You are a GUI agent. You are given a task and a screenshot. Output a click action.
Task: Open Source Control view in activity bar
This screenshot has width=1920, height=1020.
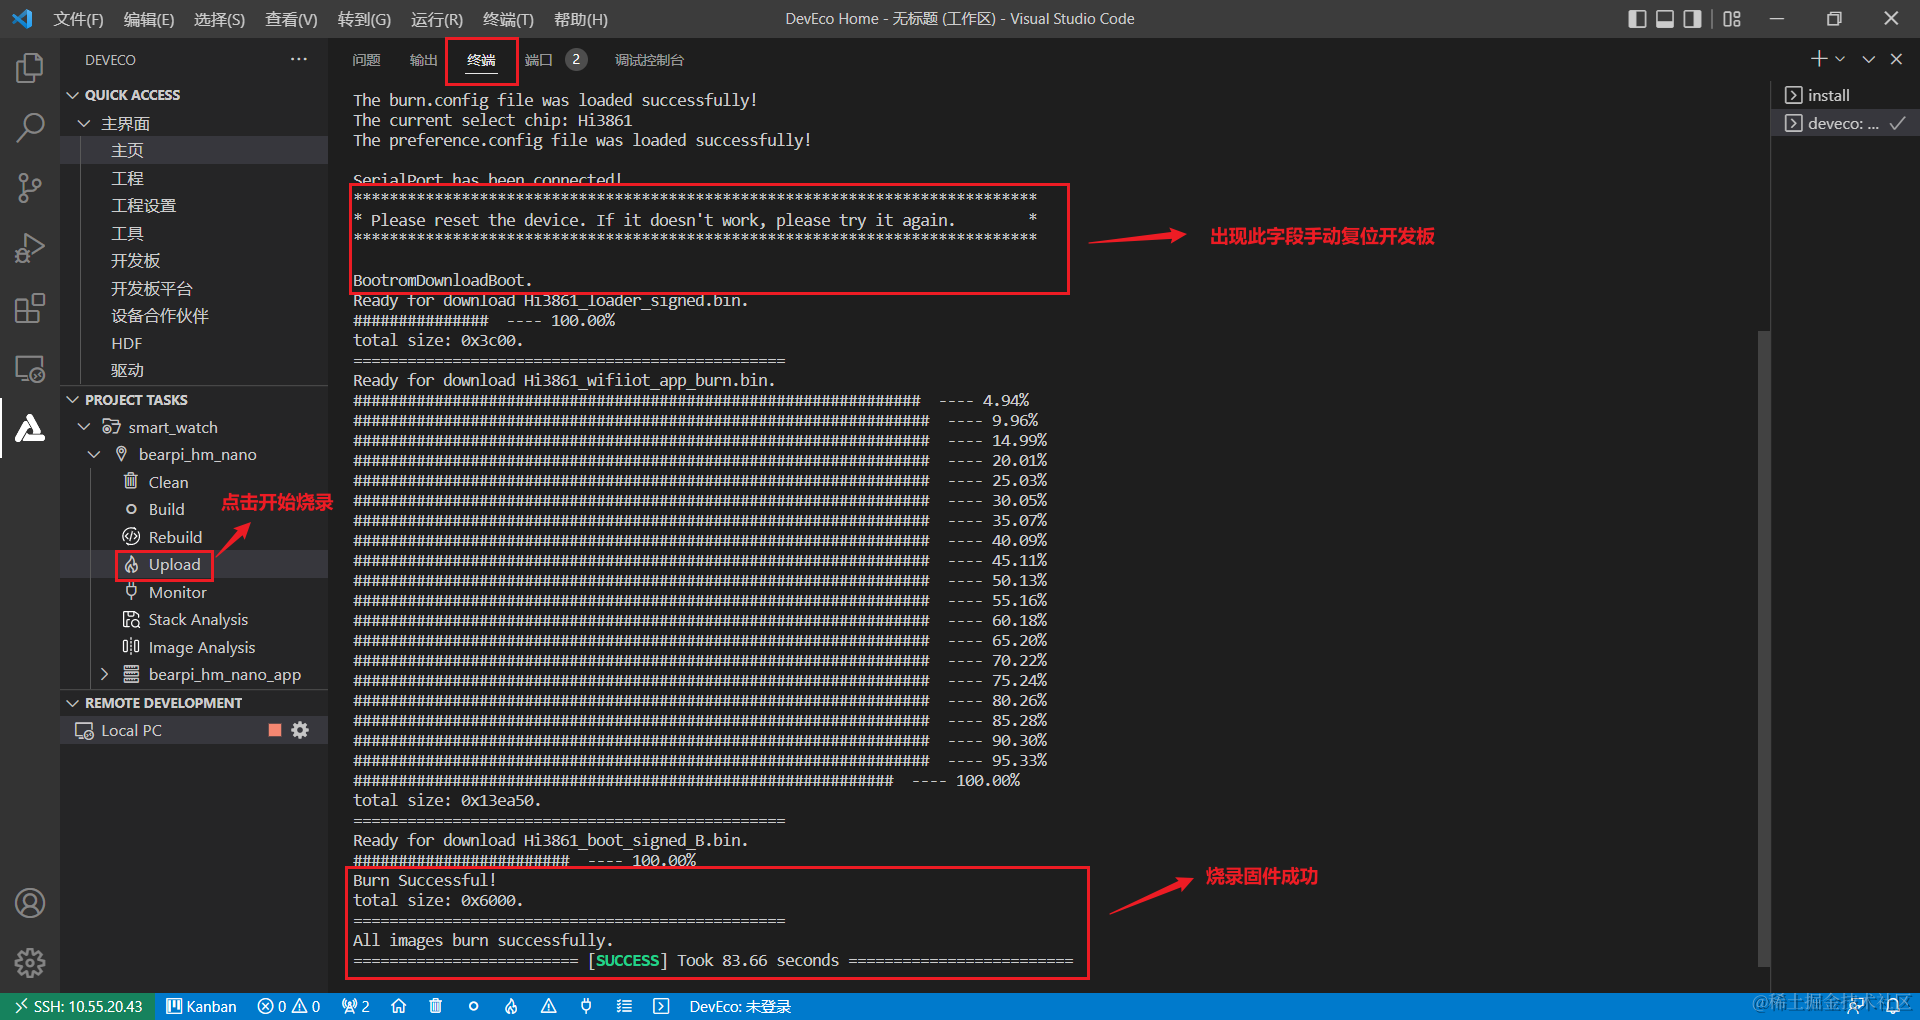[30, 188]
